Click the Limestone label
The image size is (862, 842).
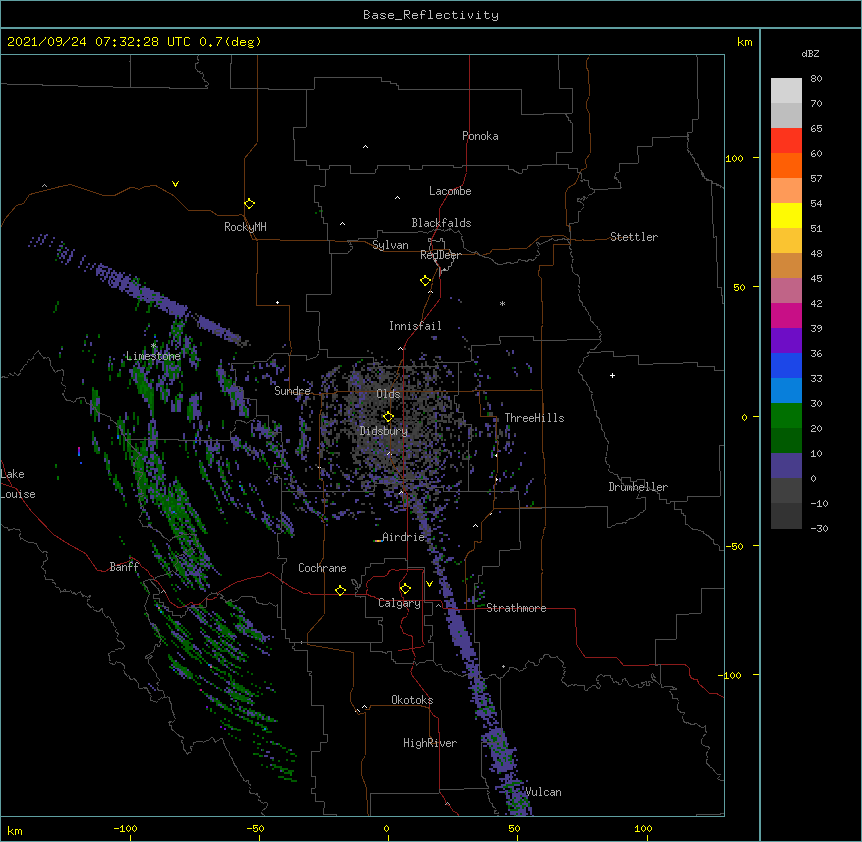click(x=153, y=356)
